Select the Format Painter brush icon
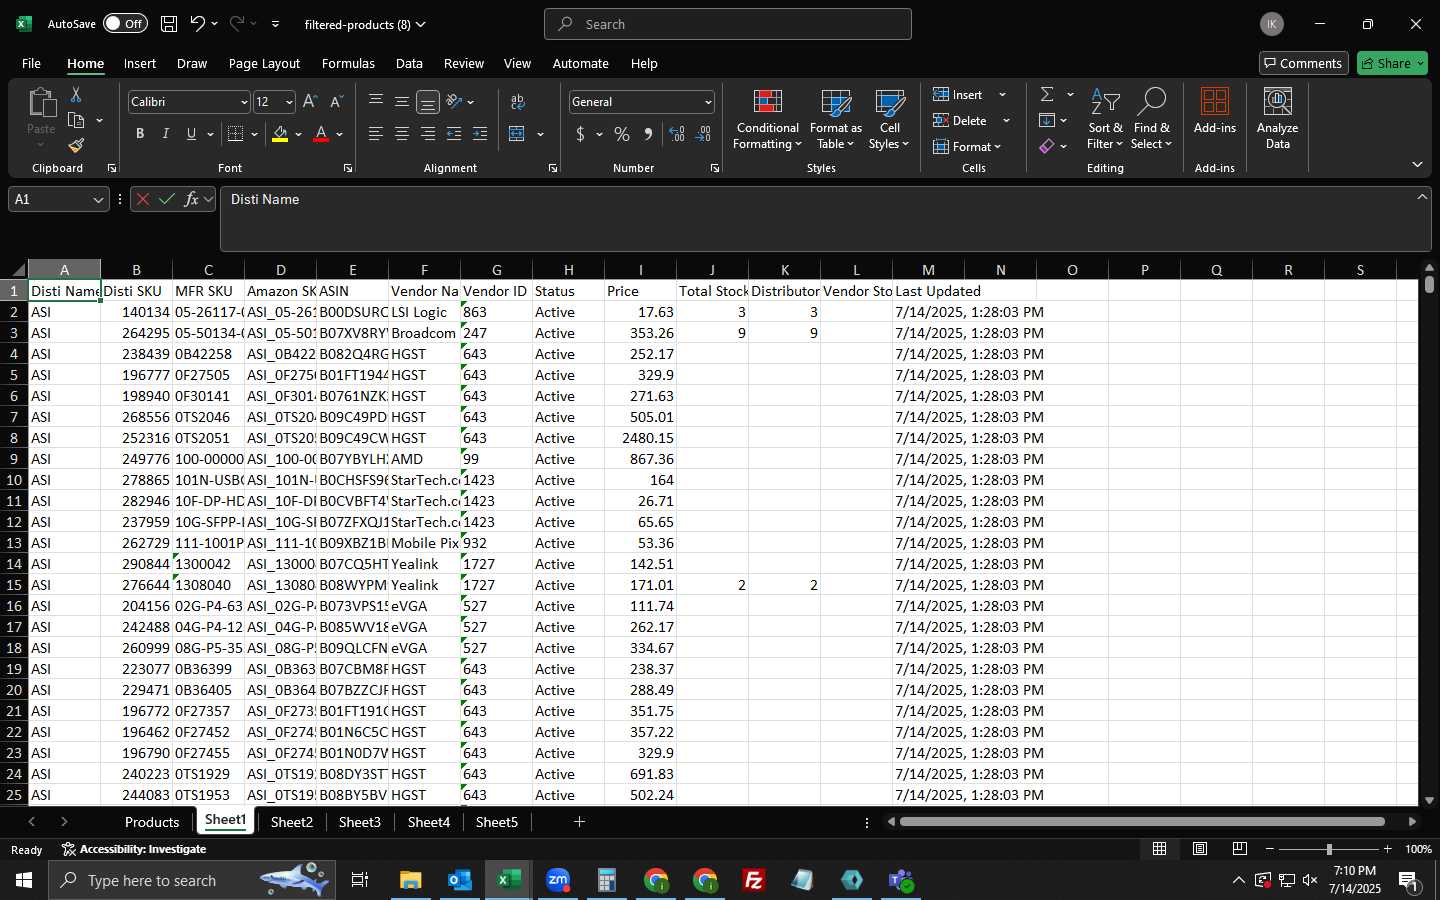Viewport: 1440px width, 900px height. 76,146
